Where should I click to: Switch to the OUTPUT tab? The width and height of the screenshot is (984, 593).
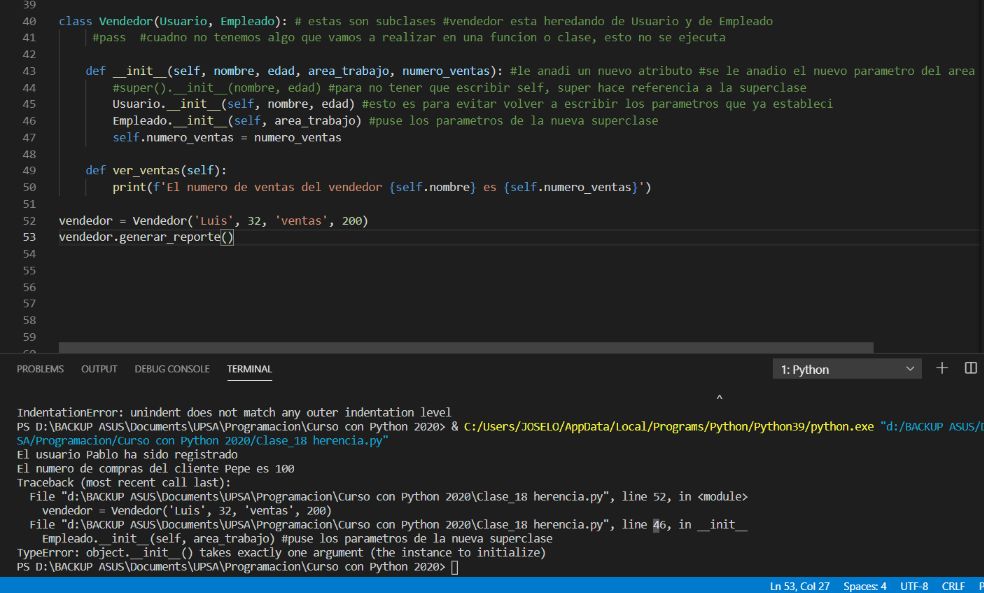click(x=98, y=368)
